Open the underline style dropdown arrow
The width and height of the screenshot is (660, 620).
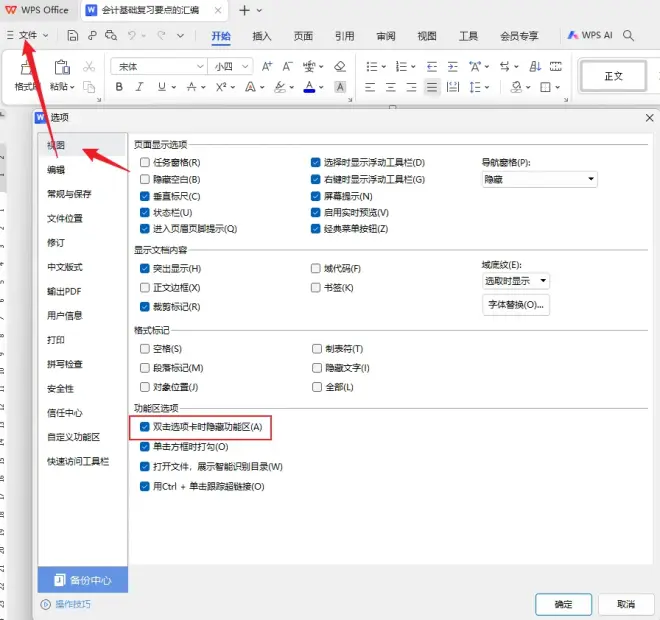[173, 87]
